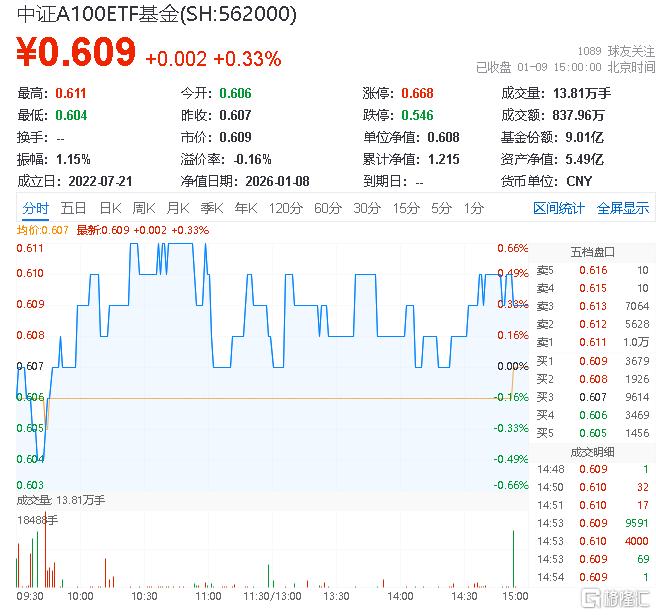
Task: Click the 基金份额 value 9.01亿
Action: tap(584, 137)
